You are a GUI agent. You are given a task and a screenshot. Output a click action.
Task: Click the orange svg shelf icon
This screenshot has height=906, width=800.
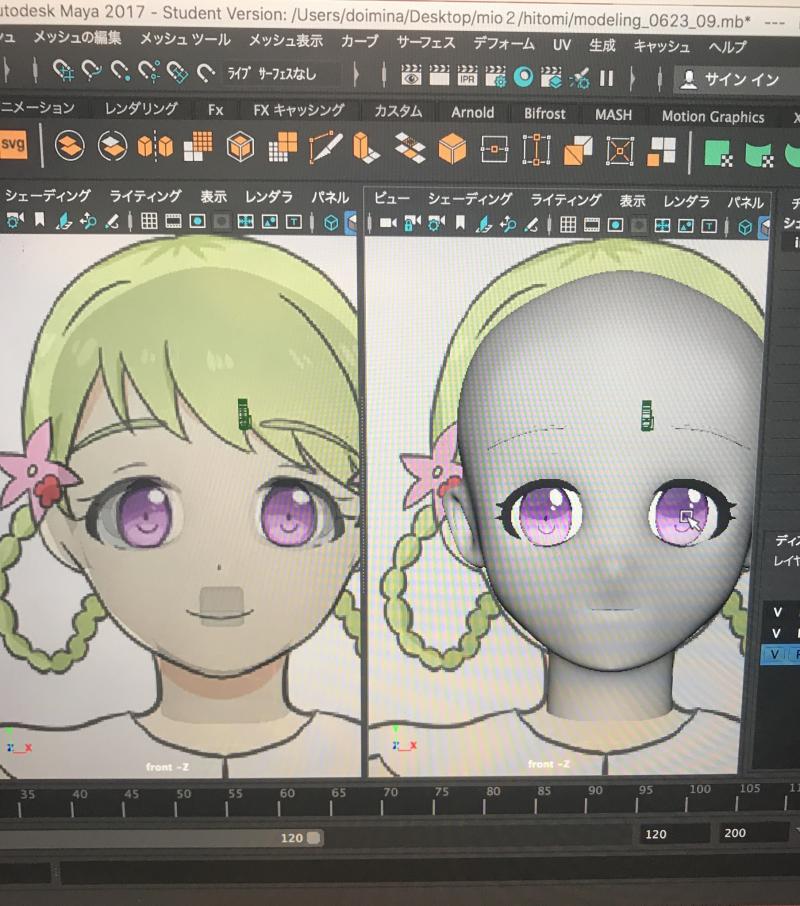[x=13, y=144]
